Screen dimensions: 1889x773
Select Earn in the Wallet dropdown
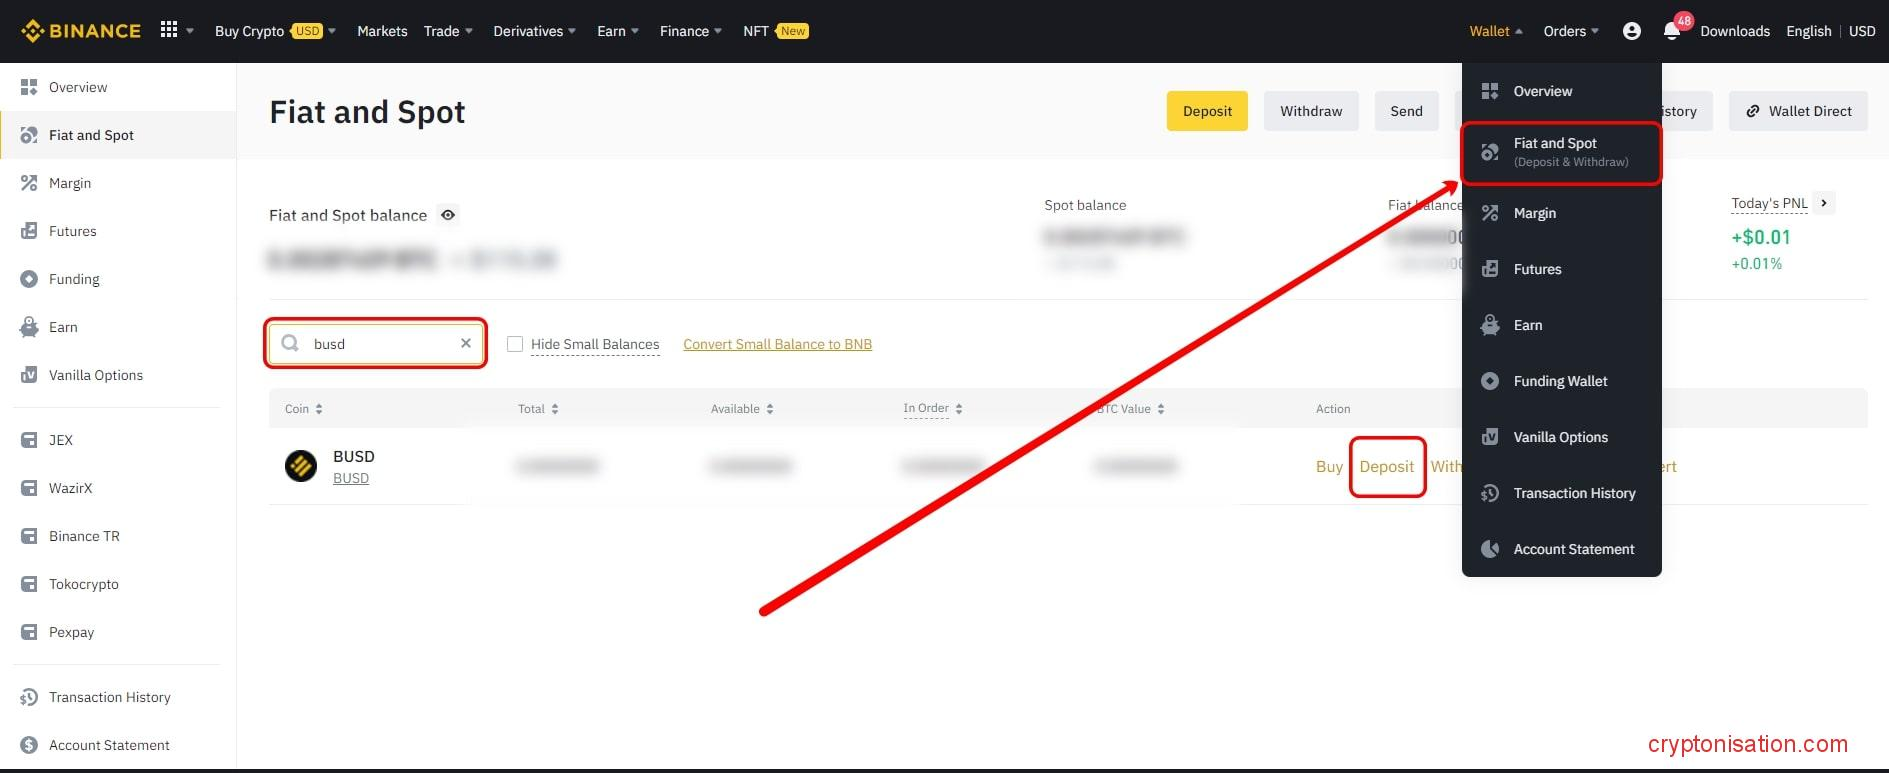tap(1561, 325)
